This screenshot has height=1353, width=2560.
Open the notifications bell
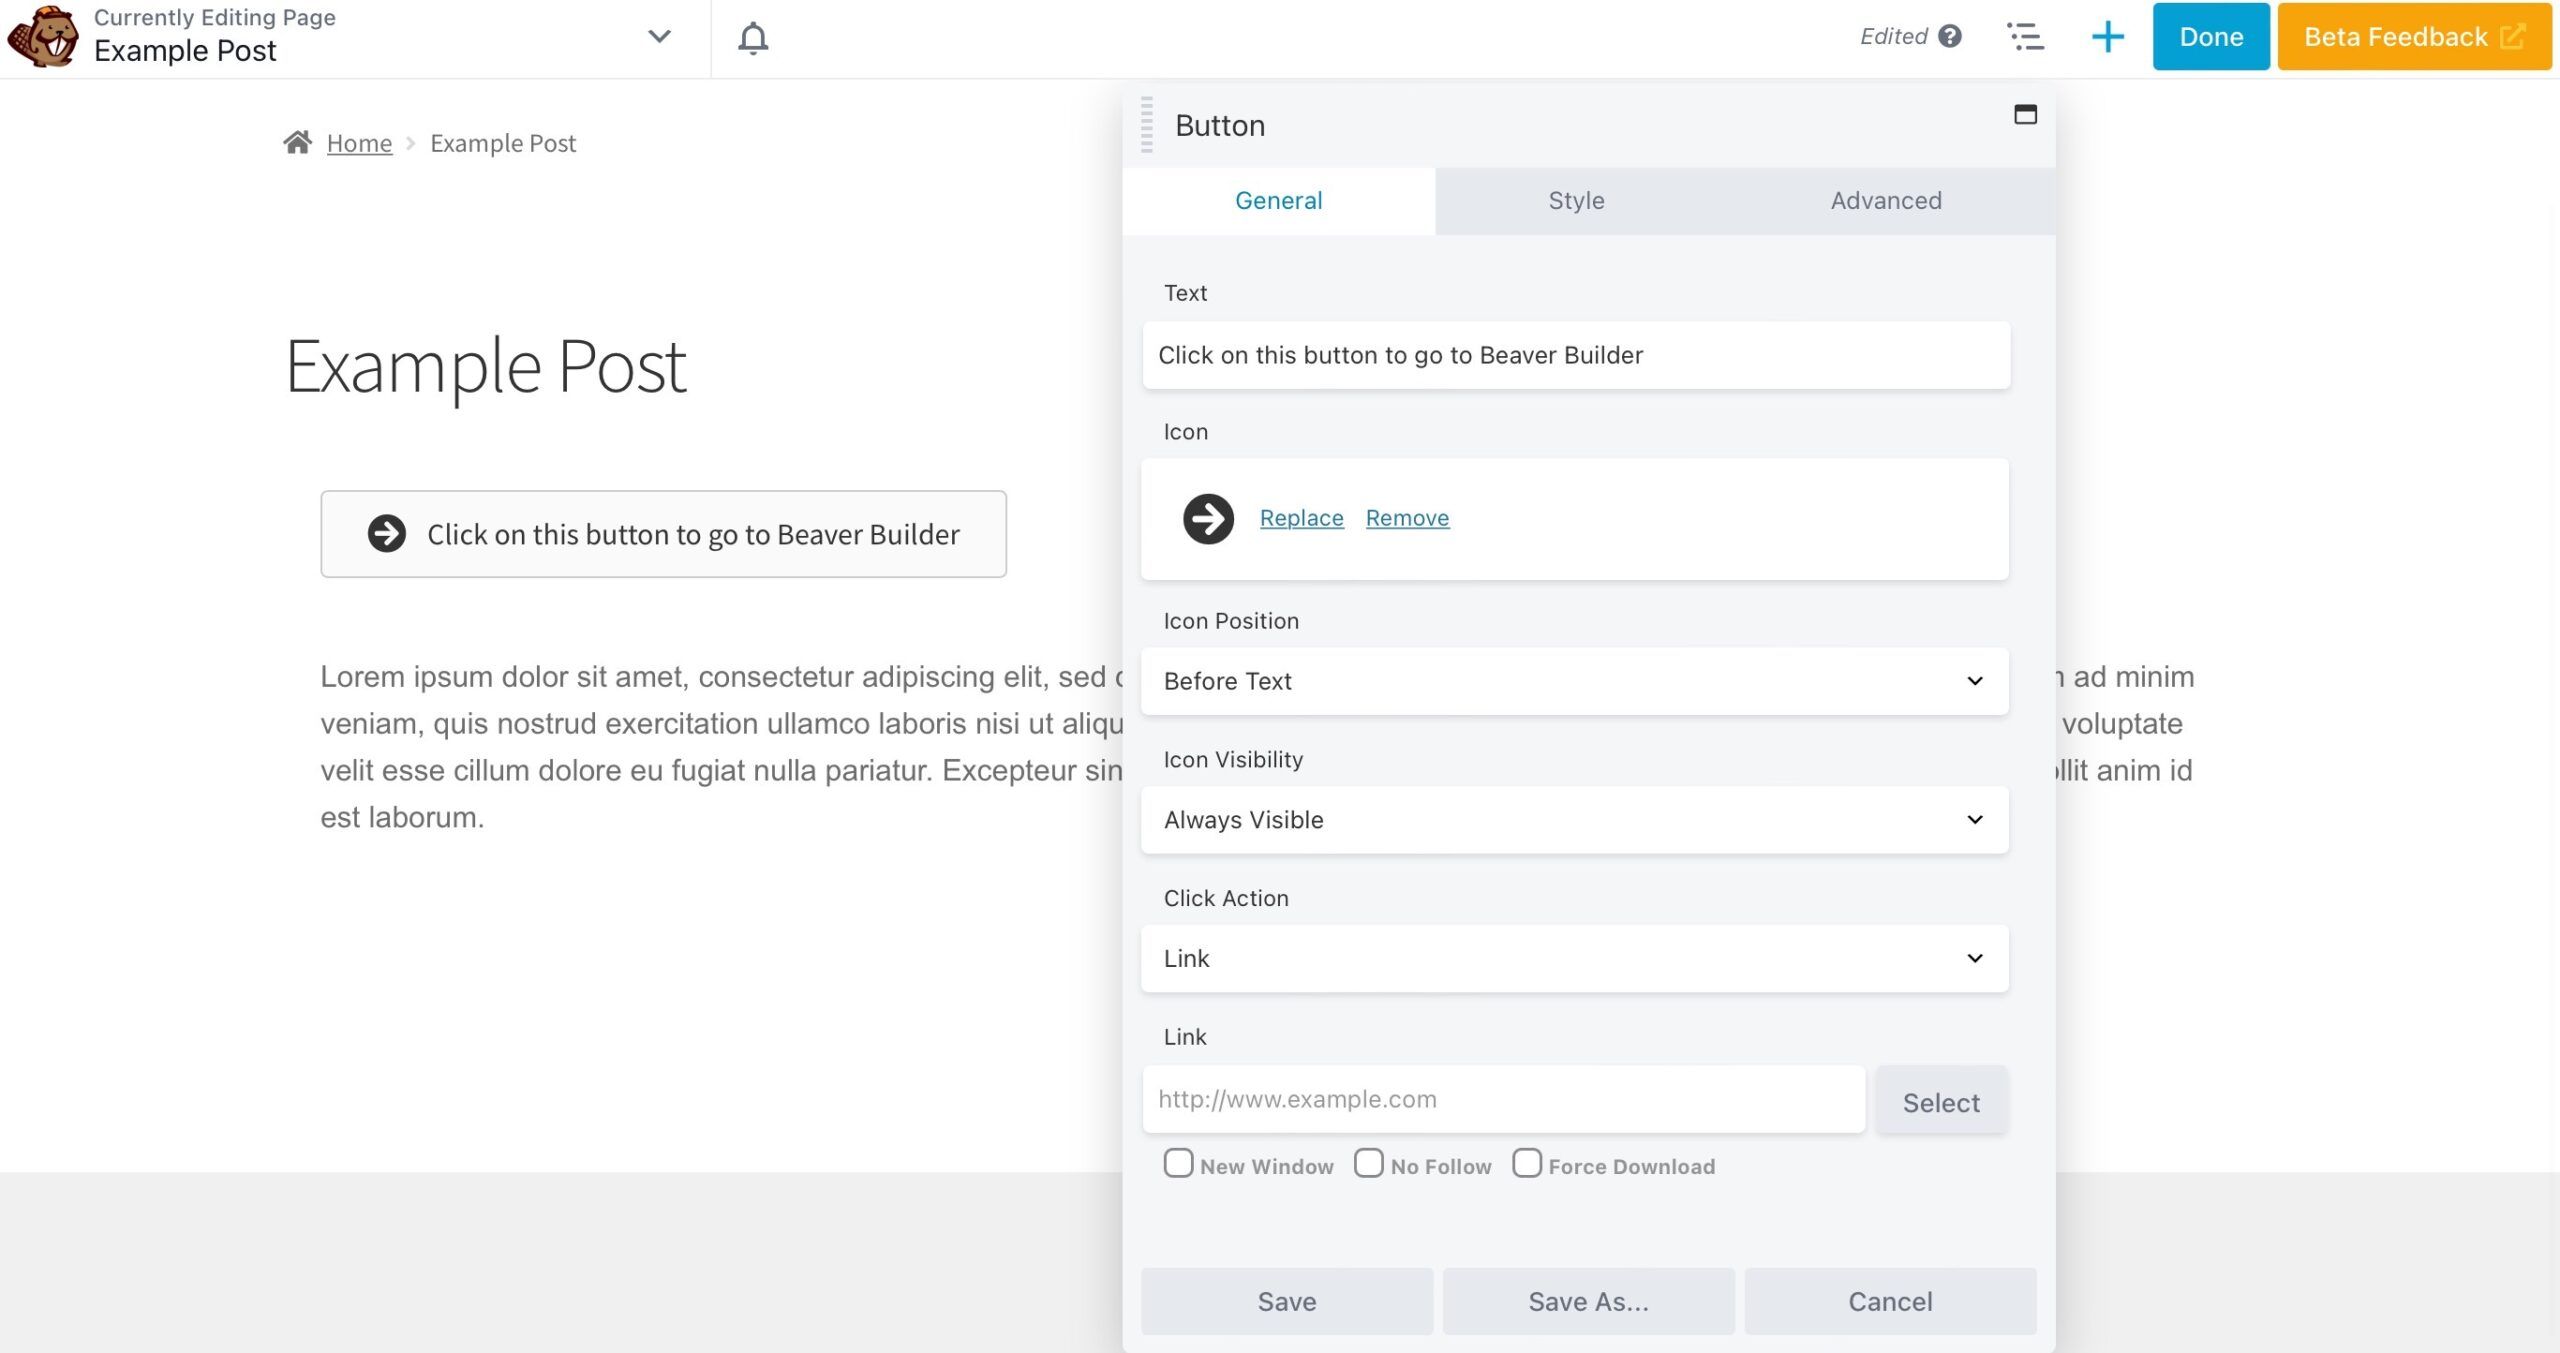753,38
